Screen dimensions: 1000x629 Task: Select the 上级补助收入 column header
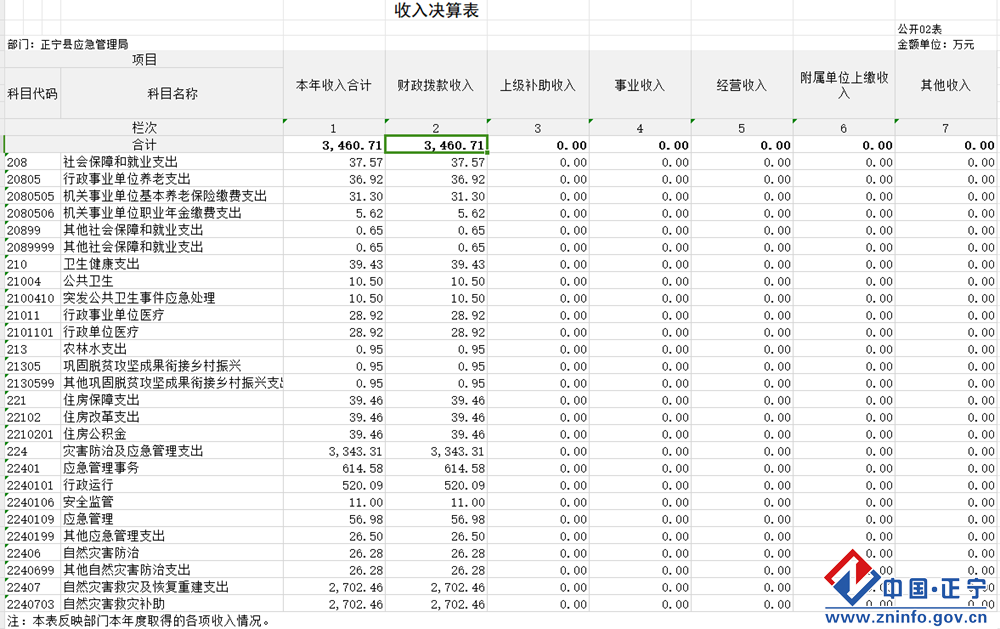[538, 85]
